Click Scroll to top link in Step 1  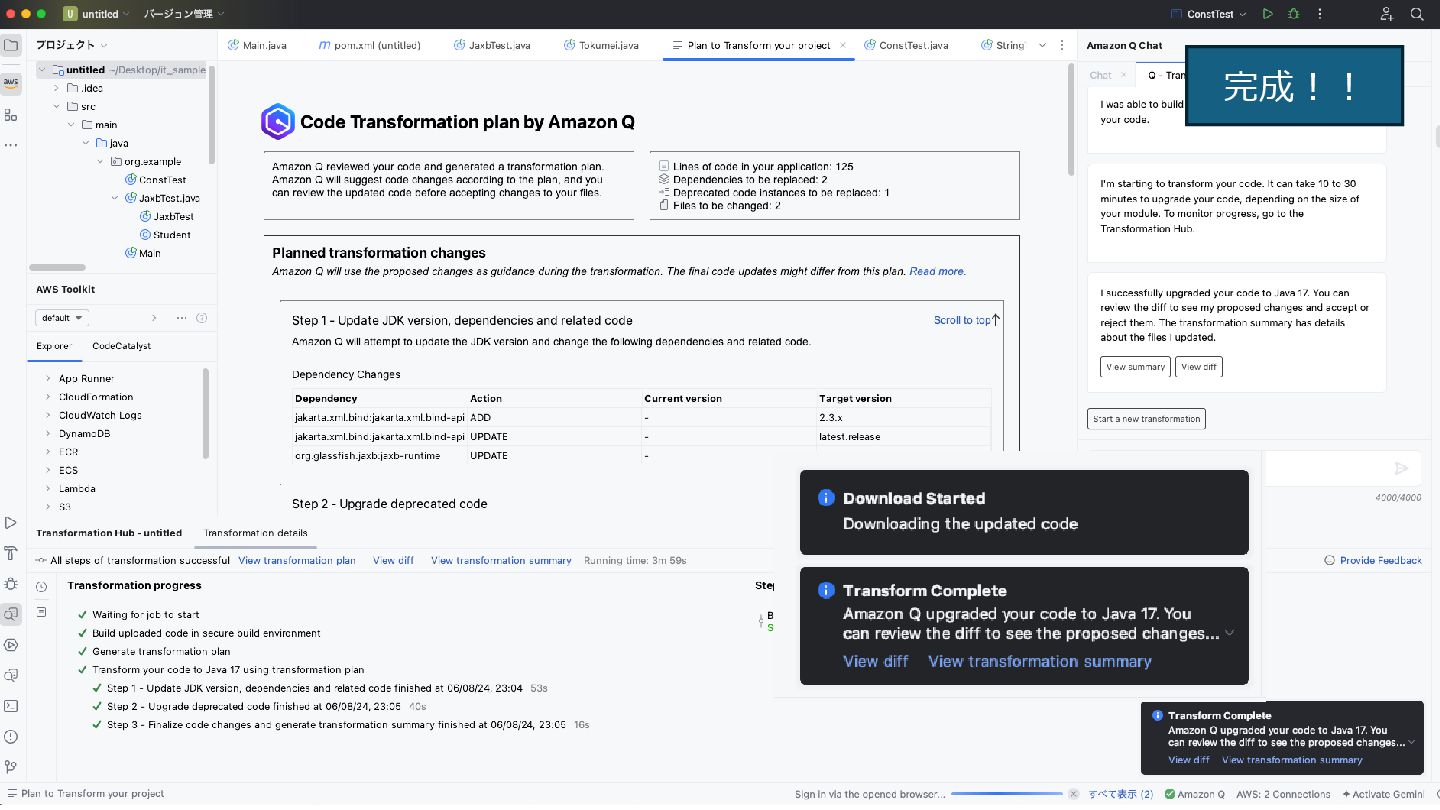[x=966, y=320]
